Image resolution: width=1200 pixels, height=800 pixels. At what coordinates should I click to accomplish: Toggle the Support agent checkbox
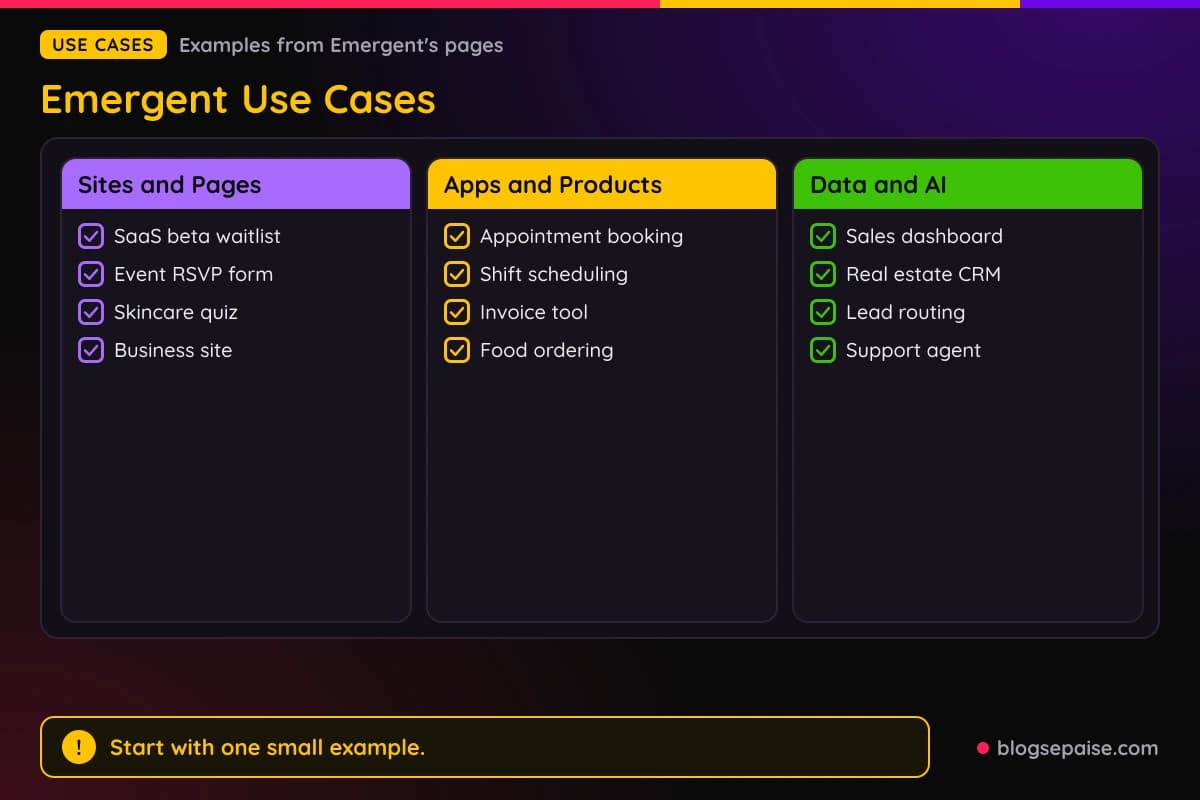tap(823, 350)
